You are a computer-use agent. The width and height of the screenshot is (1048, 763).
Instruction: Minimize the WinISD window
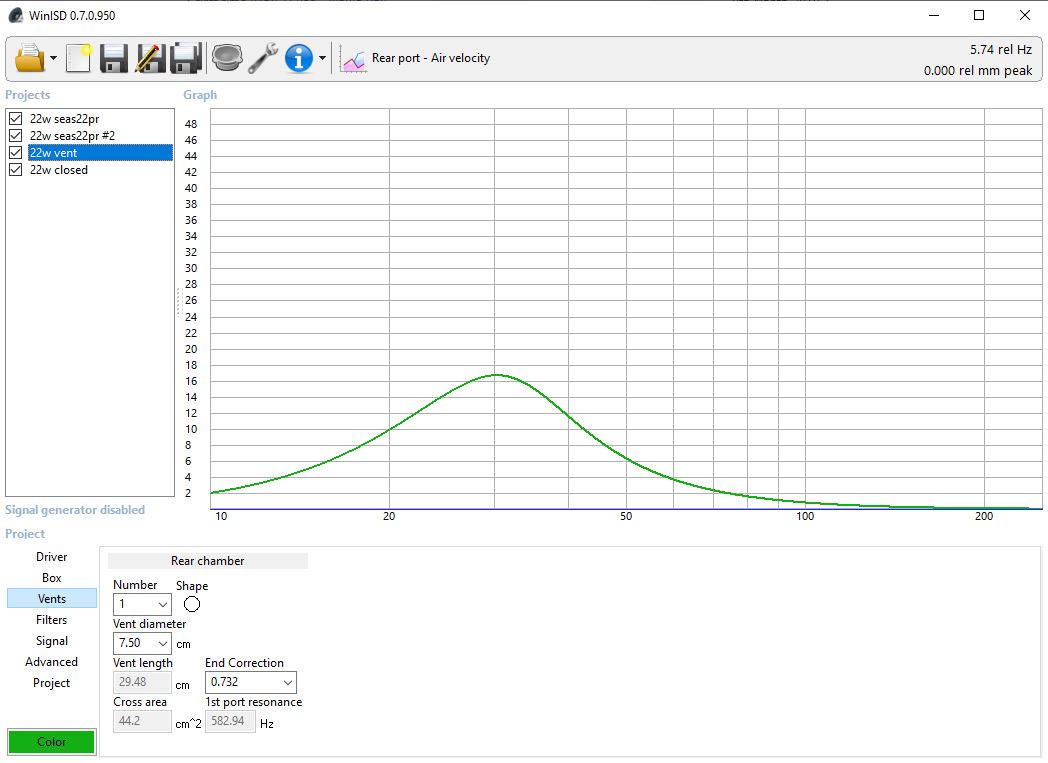[934, 15]
